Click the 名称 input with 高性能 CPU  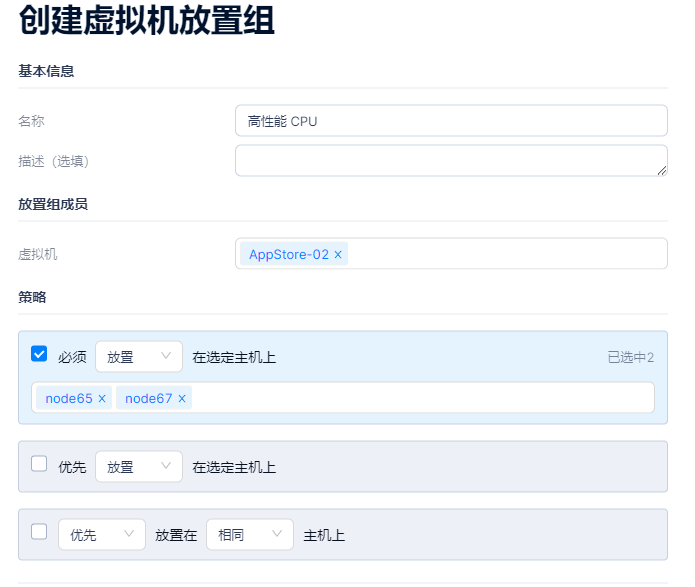[451, 121]
